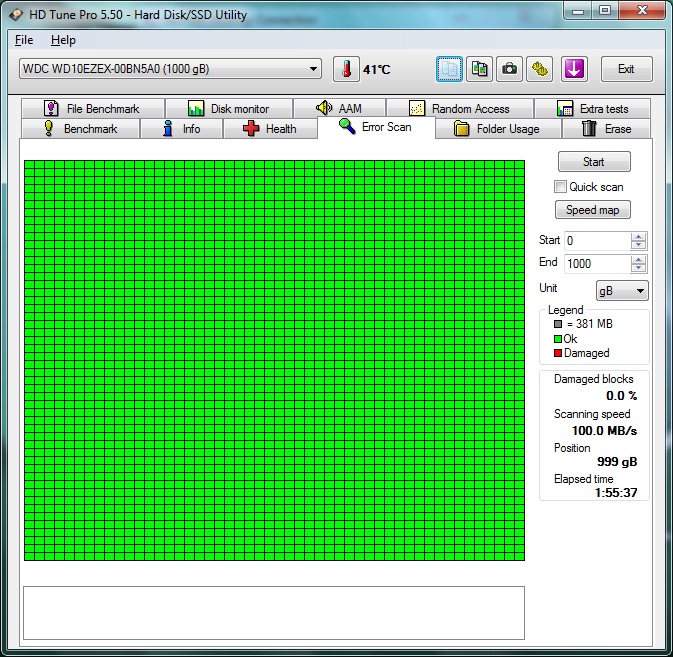This screenshot has width=673, height=657.
Task: Click the 41°C temperature reading
Action: click(x=376, y=70)
